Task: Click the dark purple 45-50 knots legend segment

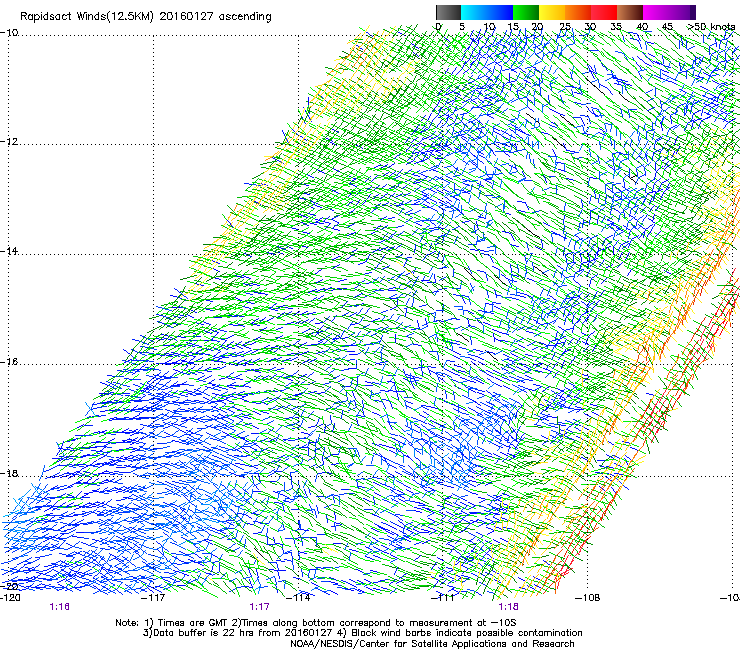Action: coord(682,12)
